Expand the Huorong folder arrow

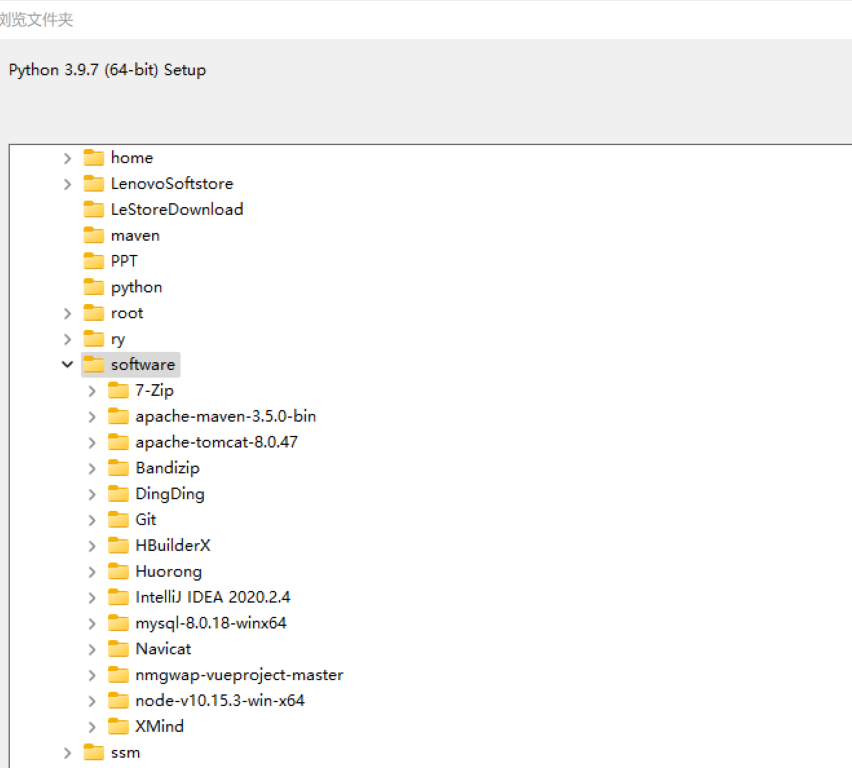click(92, 572)
